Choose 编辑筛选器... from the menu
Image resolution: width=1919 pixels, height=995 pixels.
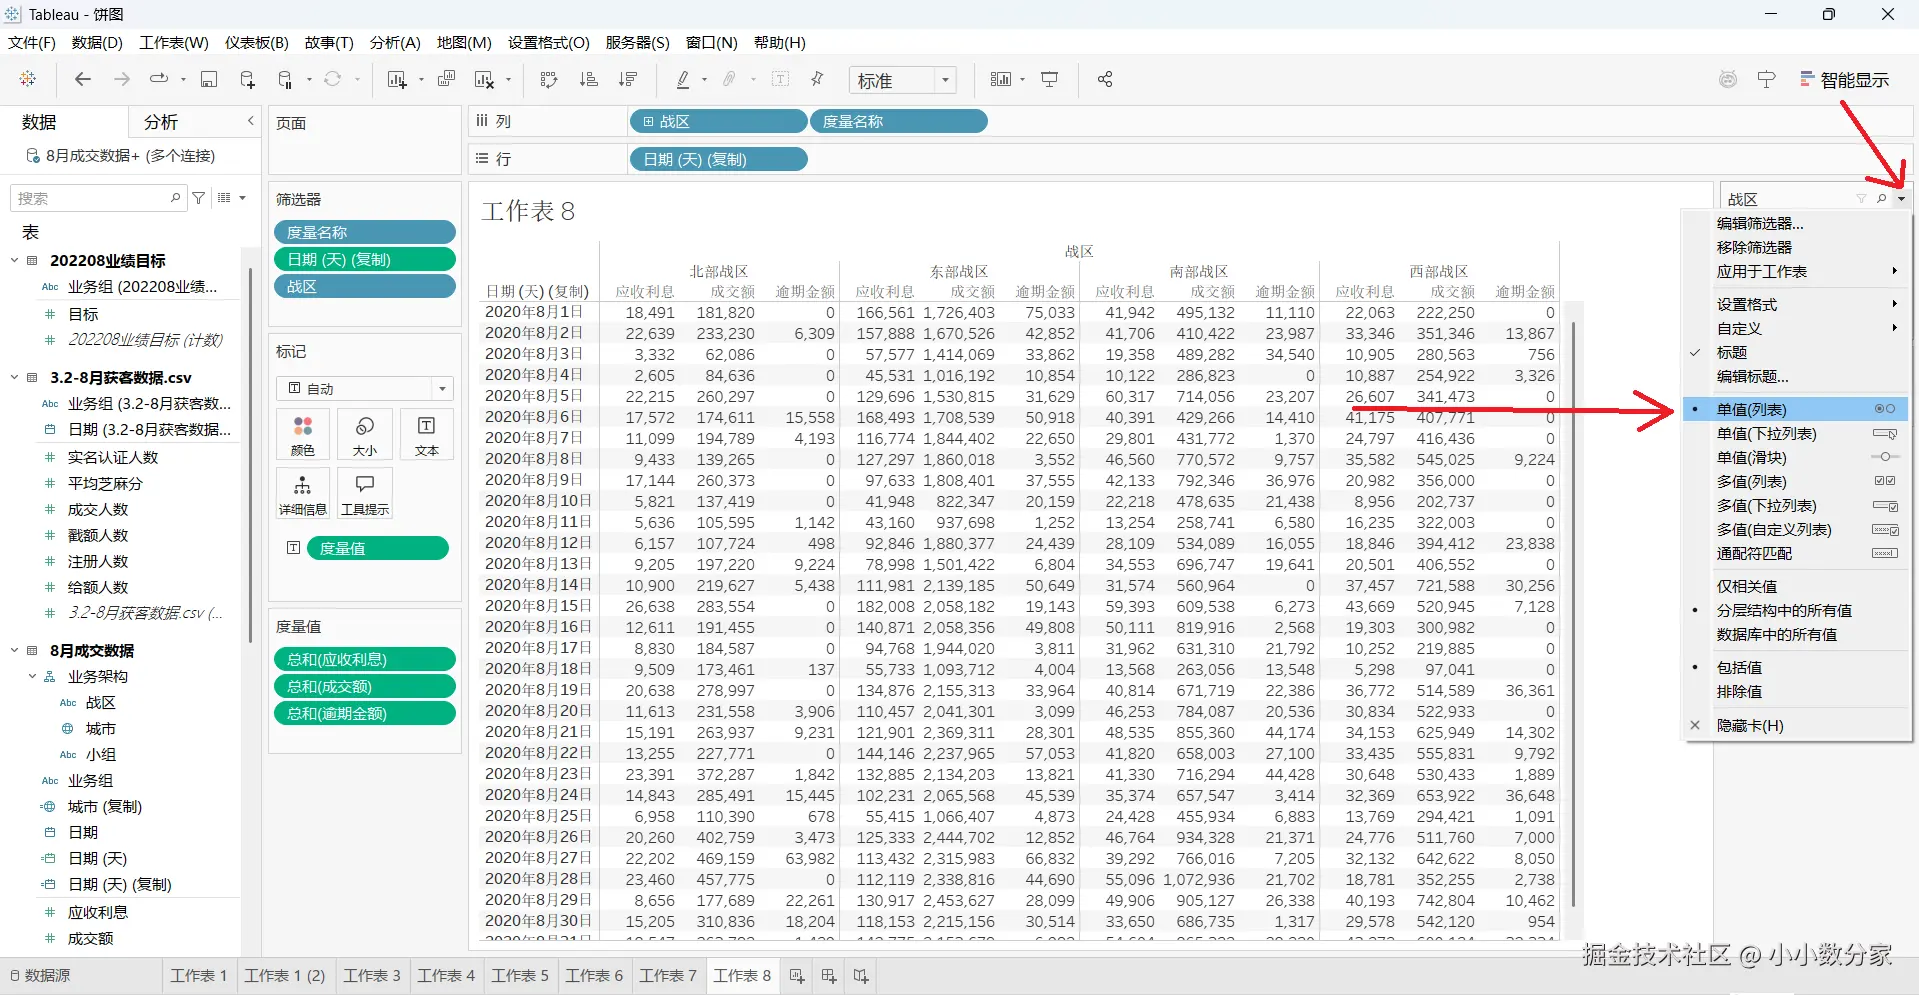pyautogui.click(x=1796, y=223)
